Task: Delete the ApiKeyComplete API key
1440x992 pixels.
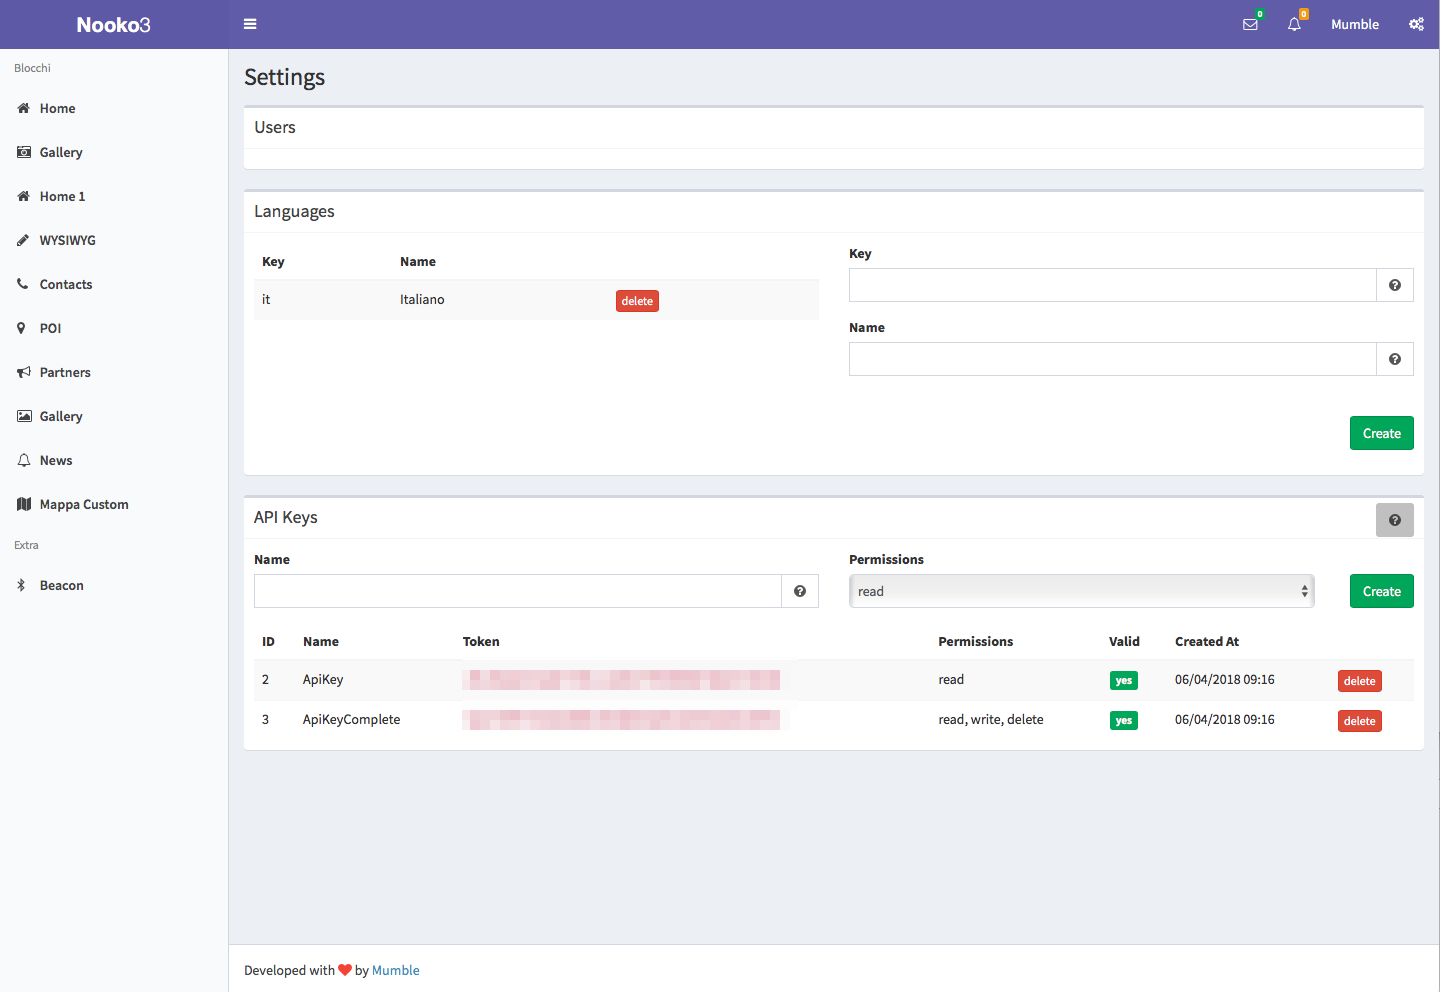Action: click(1359, 721)
